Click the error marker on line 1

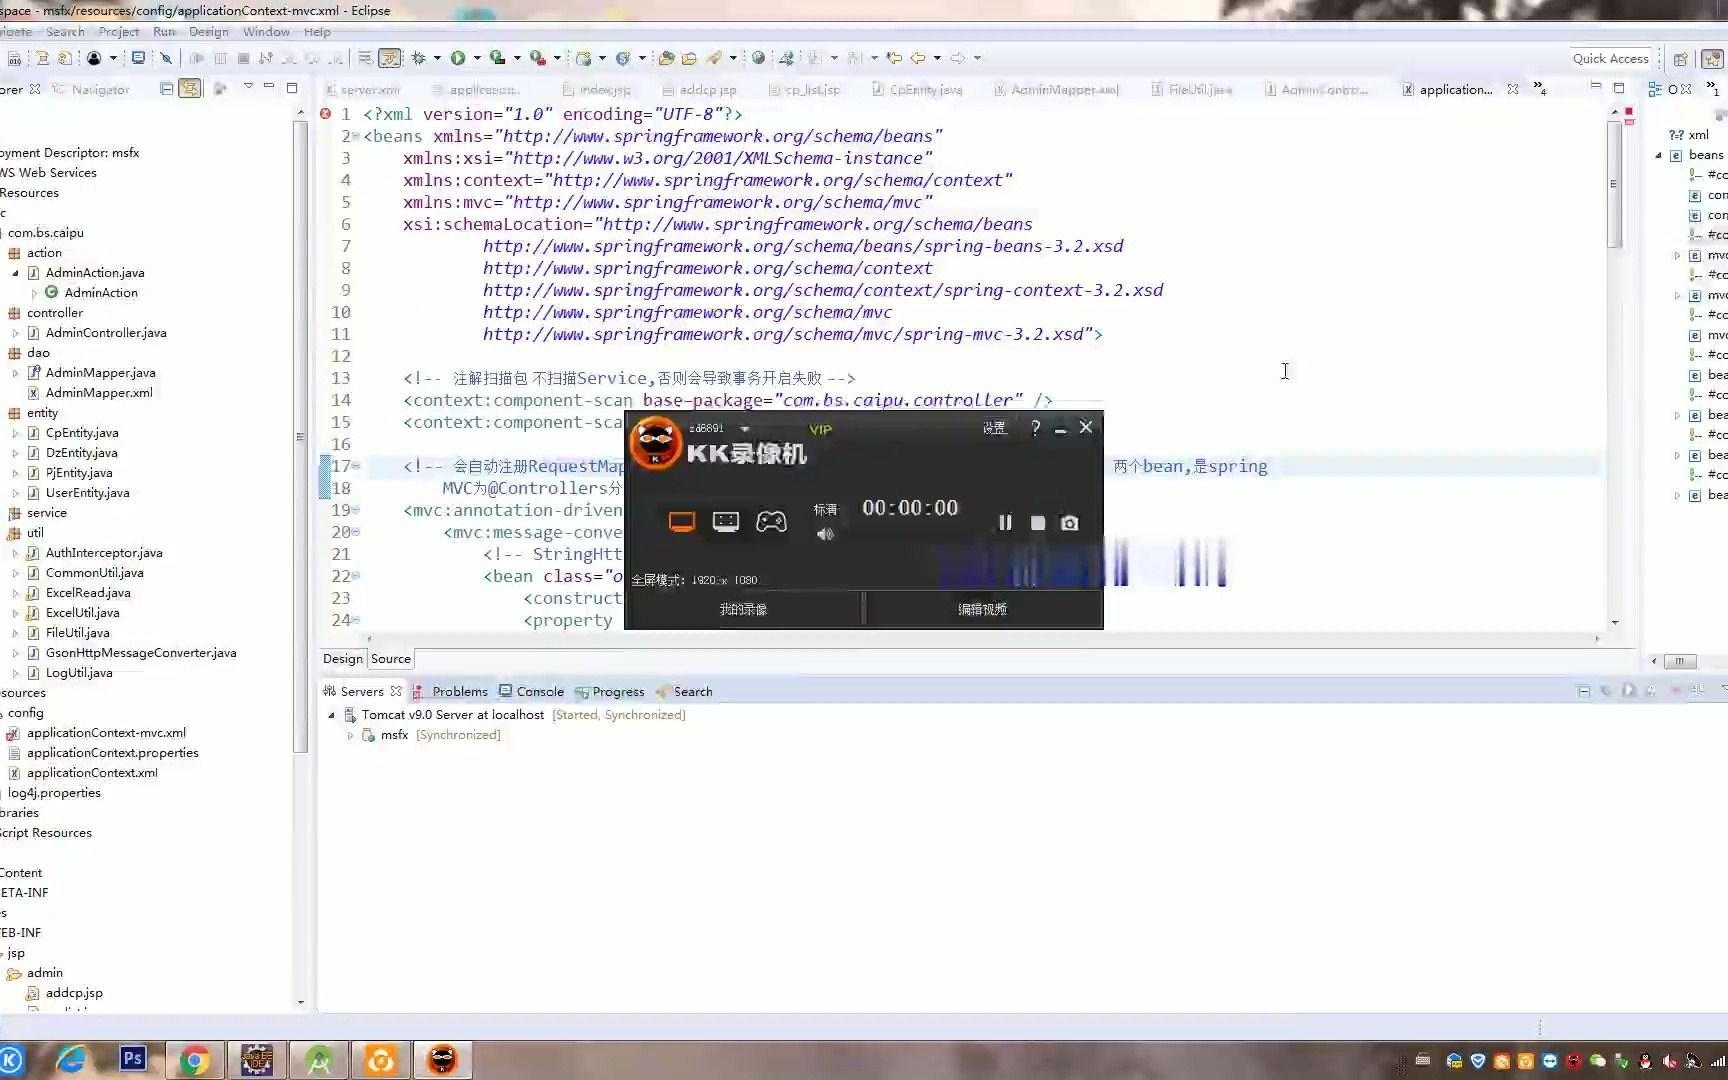[326, 114]
